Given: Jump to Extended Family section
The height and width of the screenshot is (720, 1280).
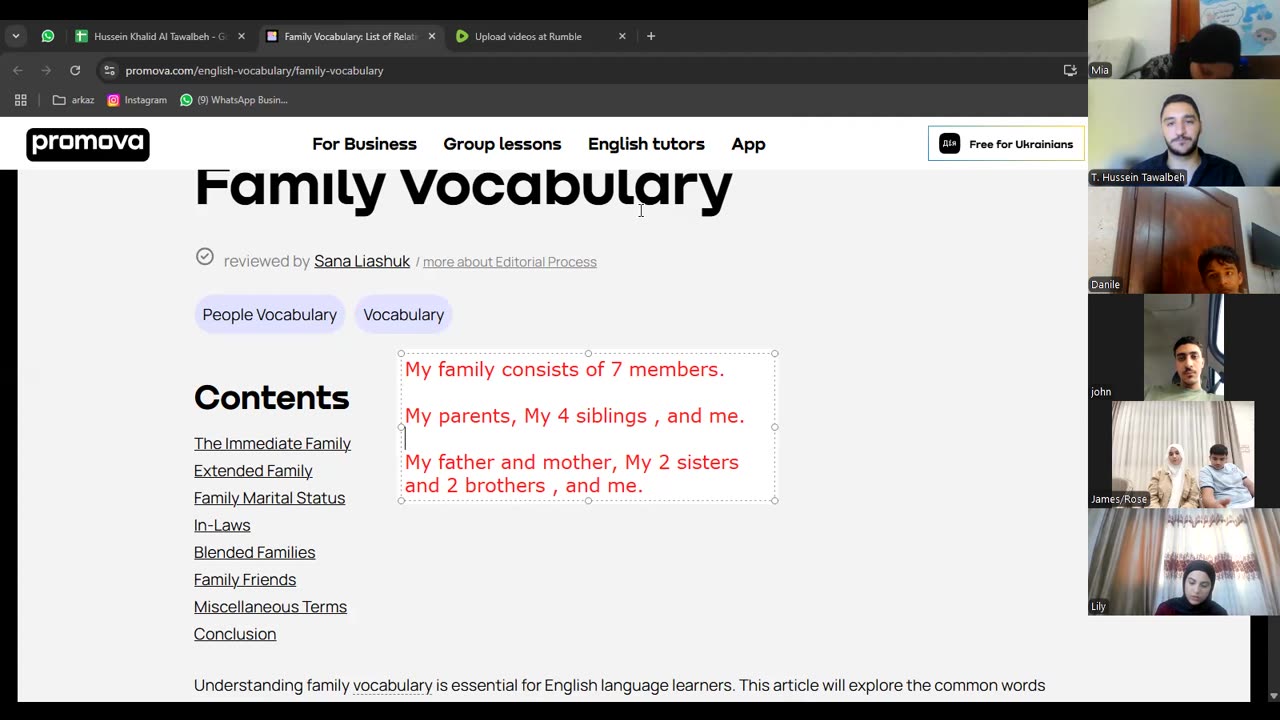Looking at the screenshot, I should pos(253,470).
